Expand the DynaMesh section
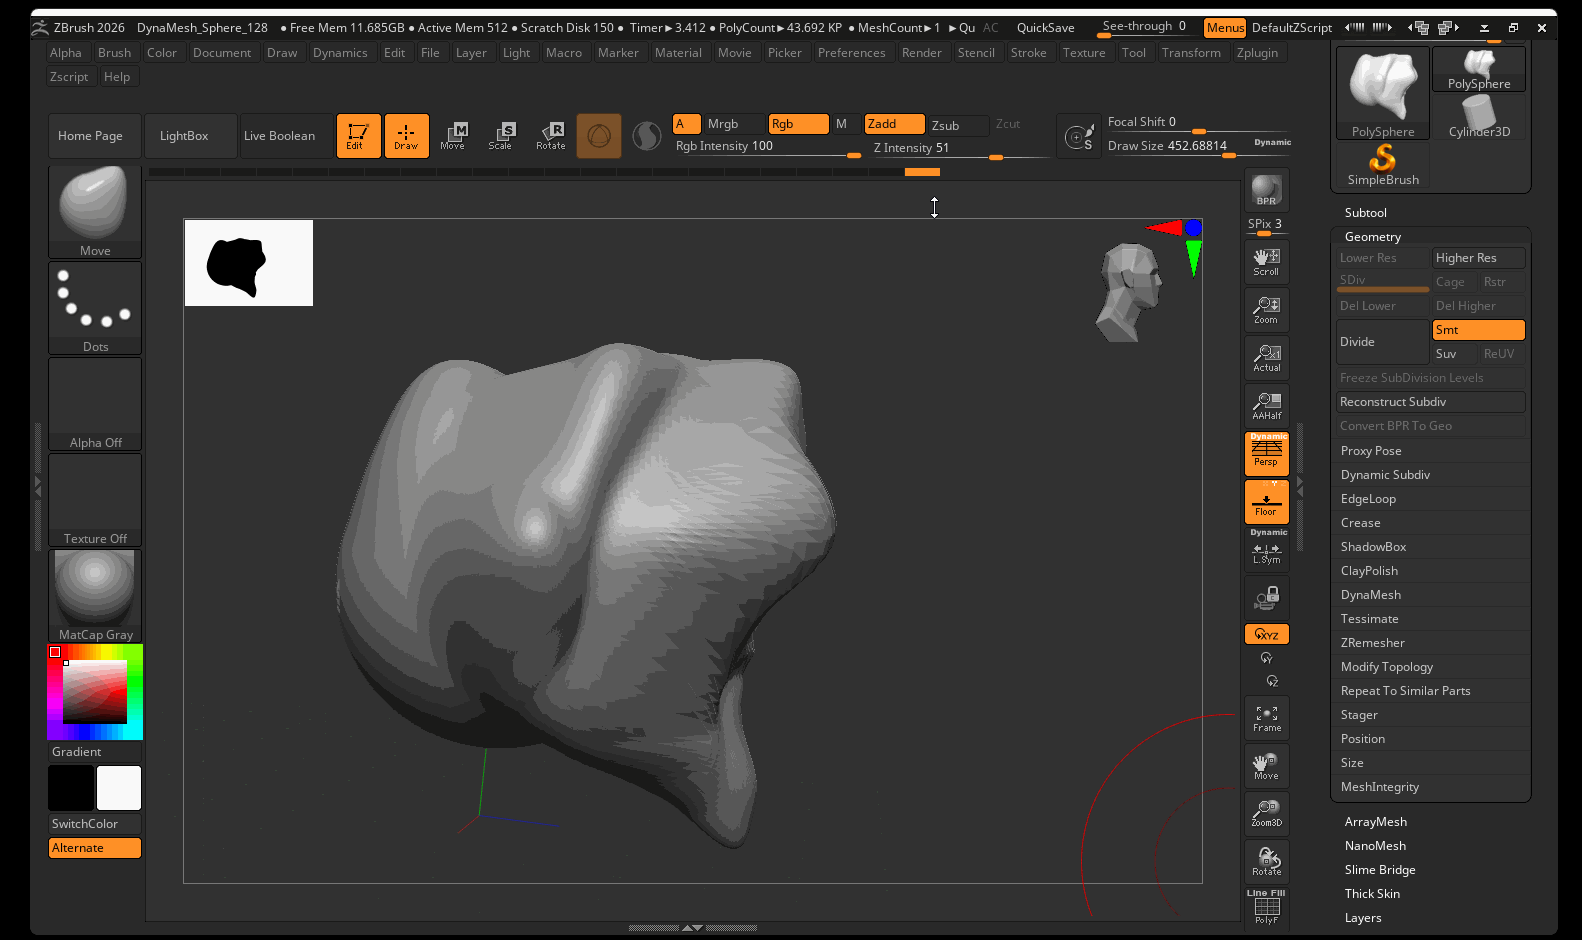 [1371, 595]
